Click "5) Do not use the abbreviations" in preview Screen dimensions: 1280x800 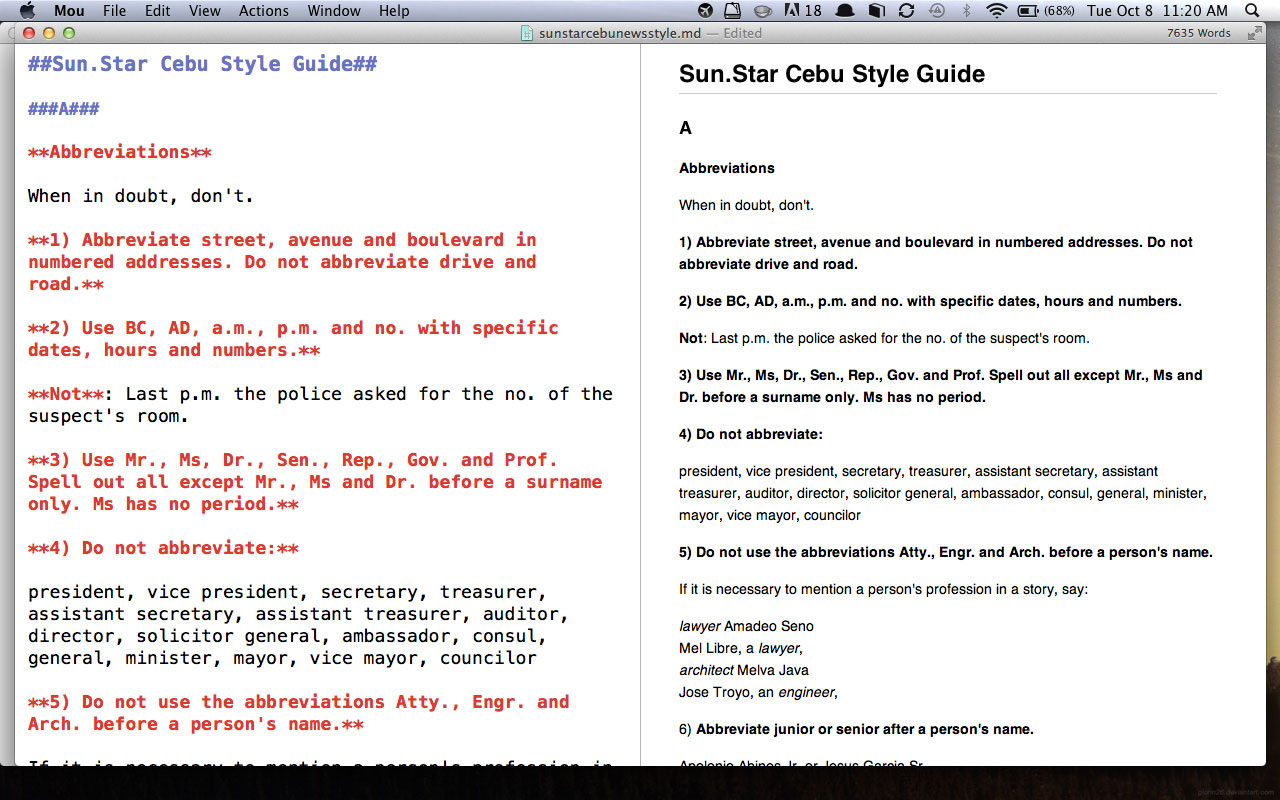click(945, 552)
